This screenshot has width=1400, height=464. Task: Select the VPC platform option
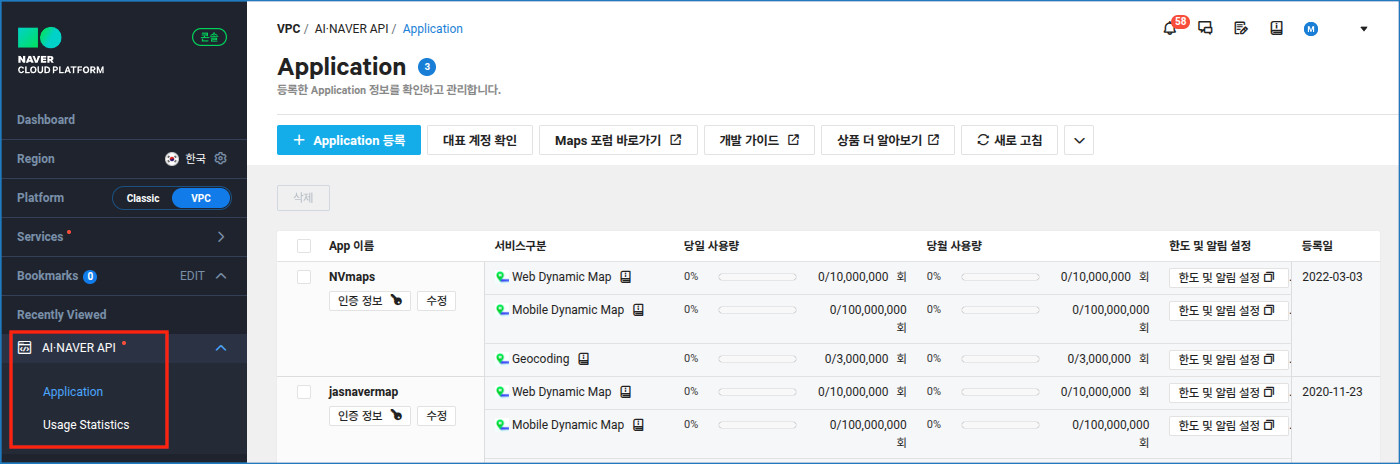pos(201,198)
